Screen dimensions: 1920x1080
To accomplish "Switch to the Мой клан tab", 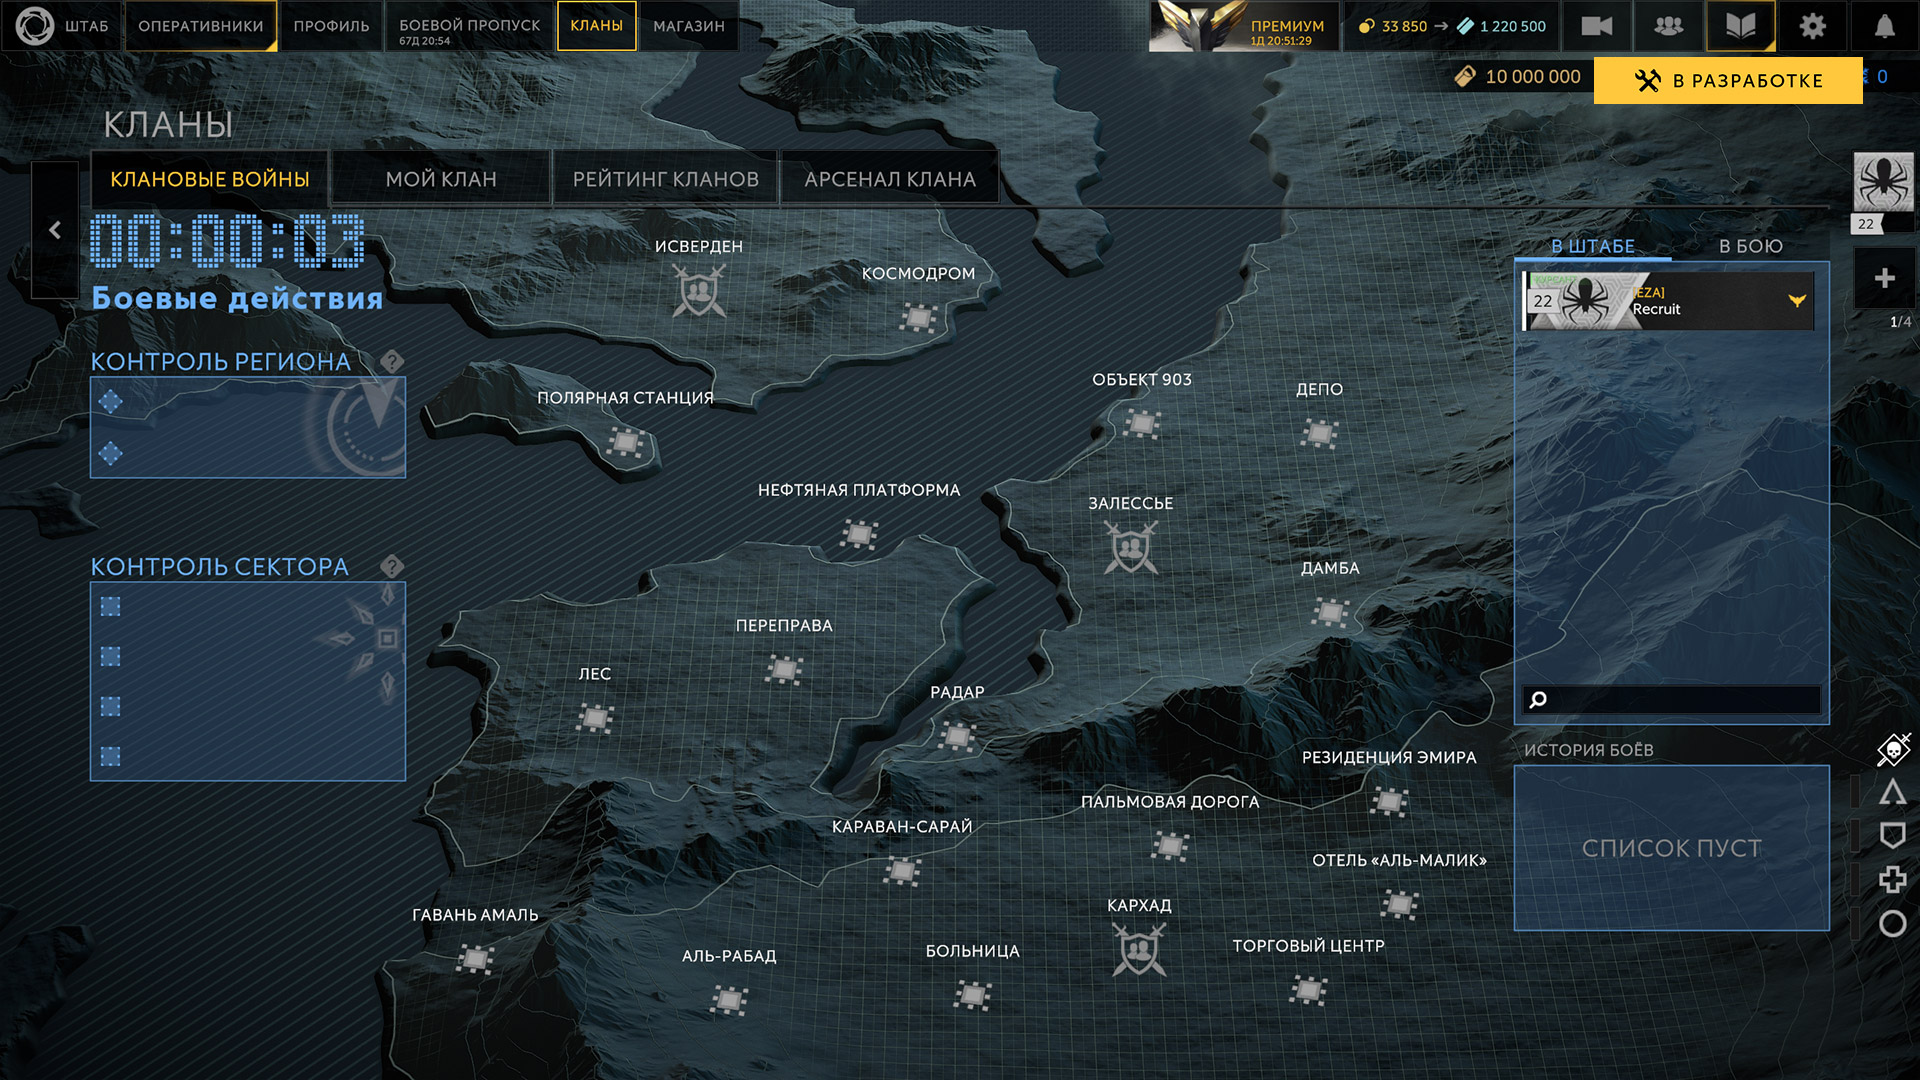I will click(x=441, y=179).
